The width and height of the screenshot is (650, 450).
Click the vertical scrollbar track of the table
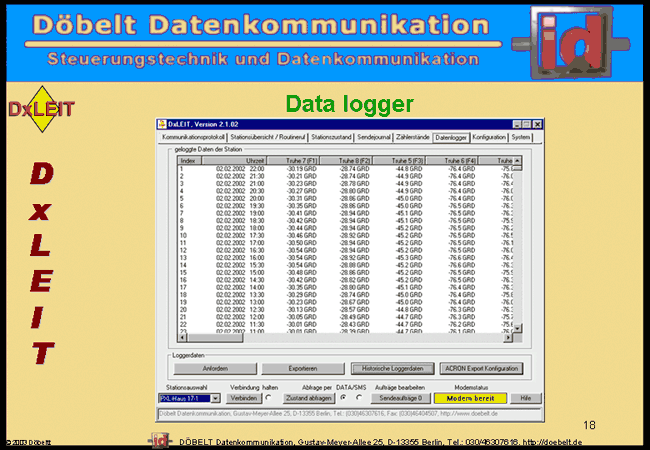pyautogui.click(x=517, y=249)
